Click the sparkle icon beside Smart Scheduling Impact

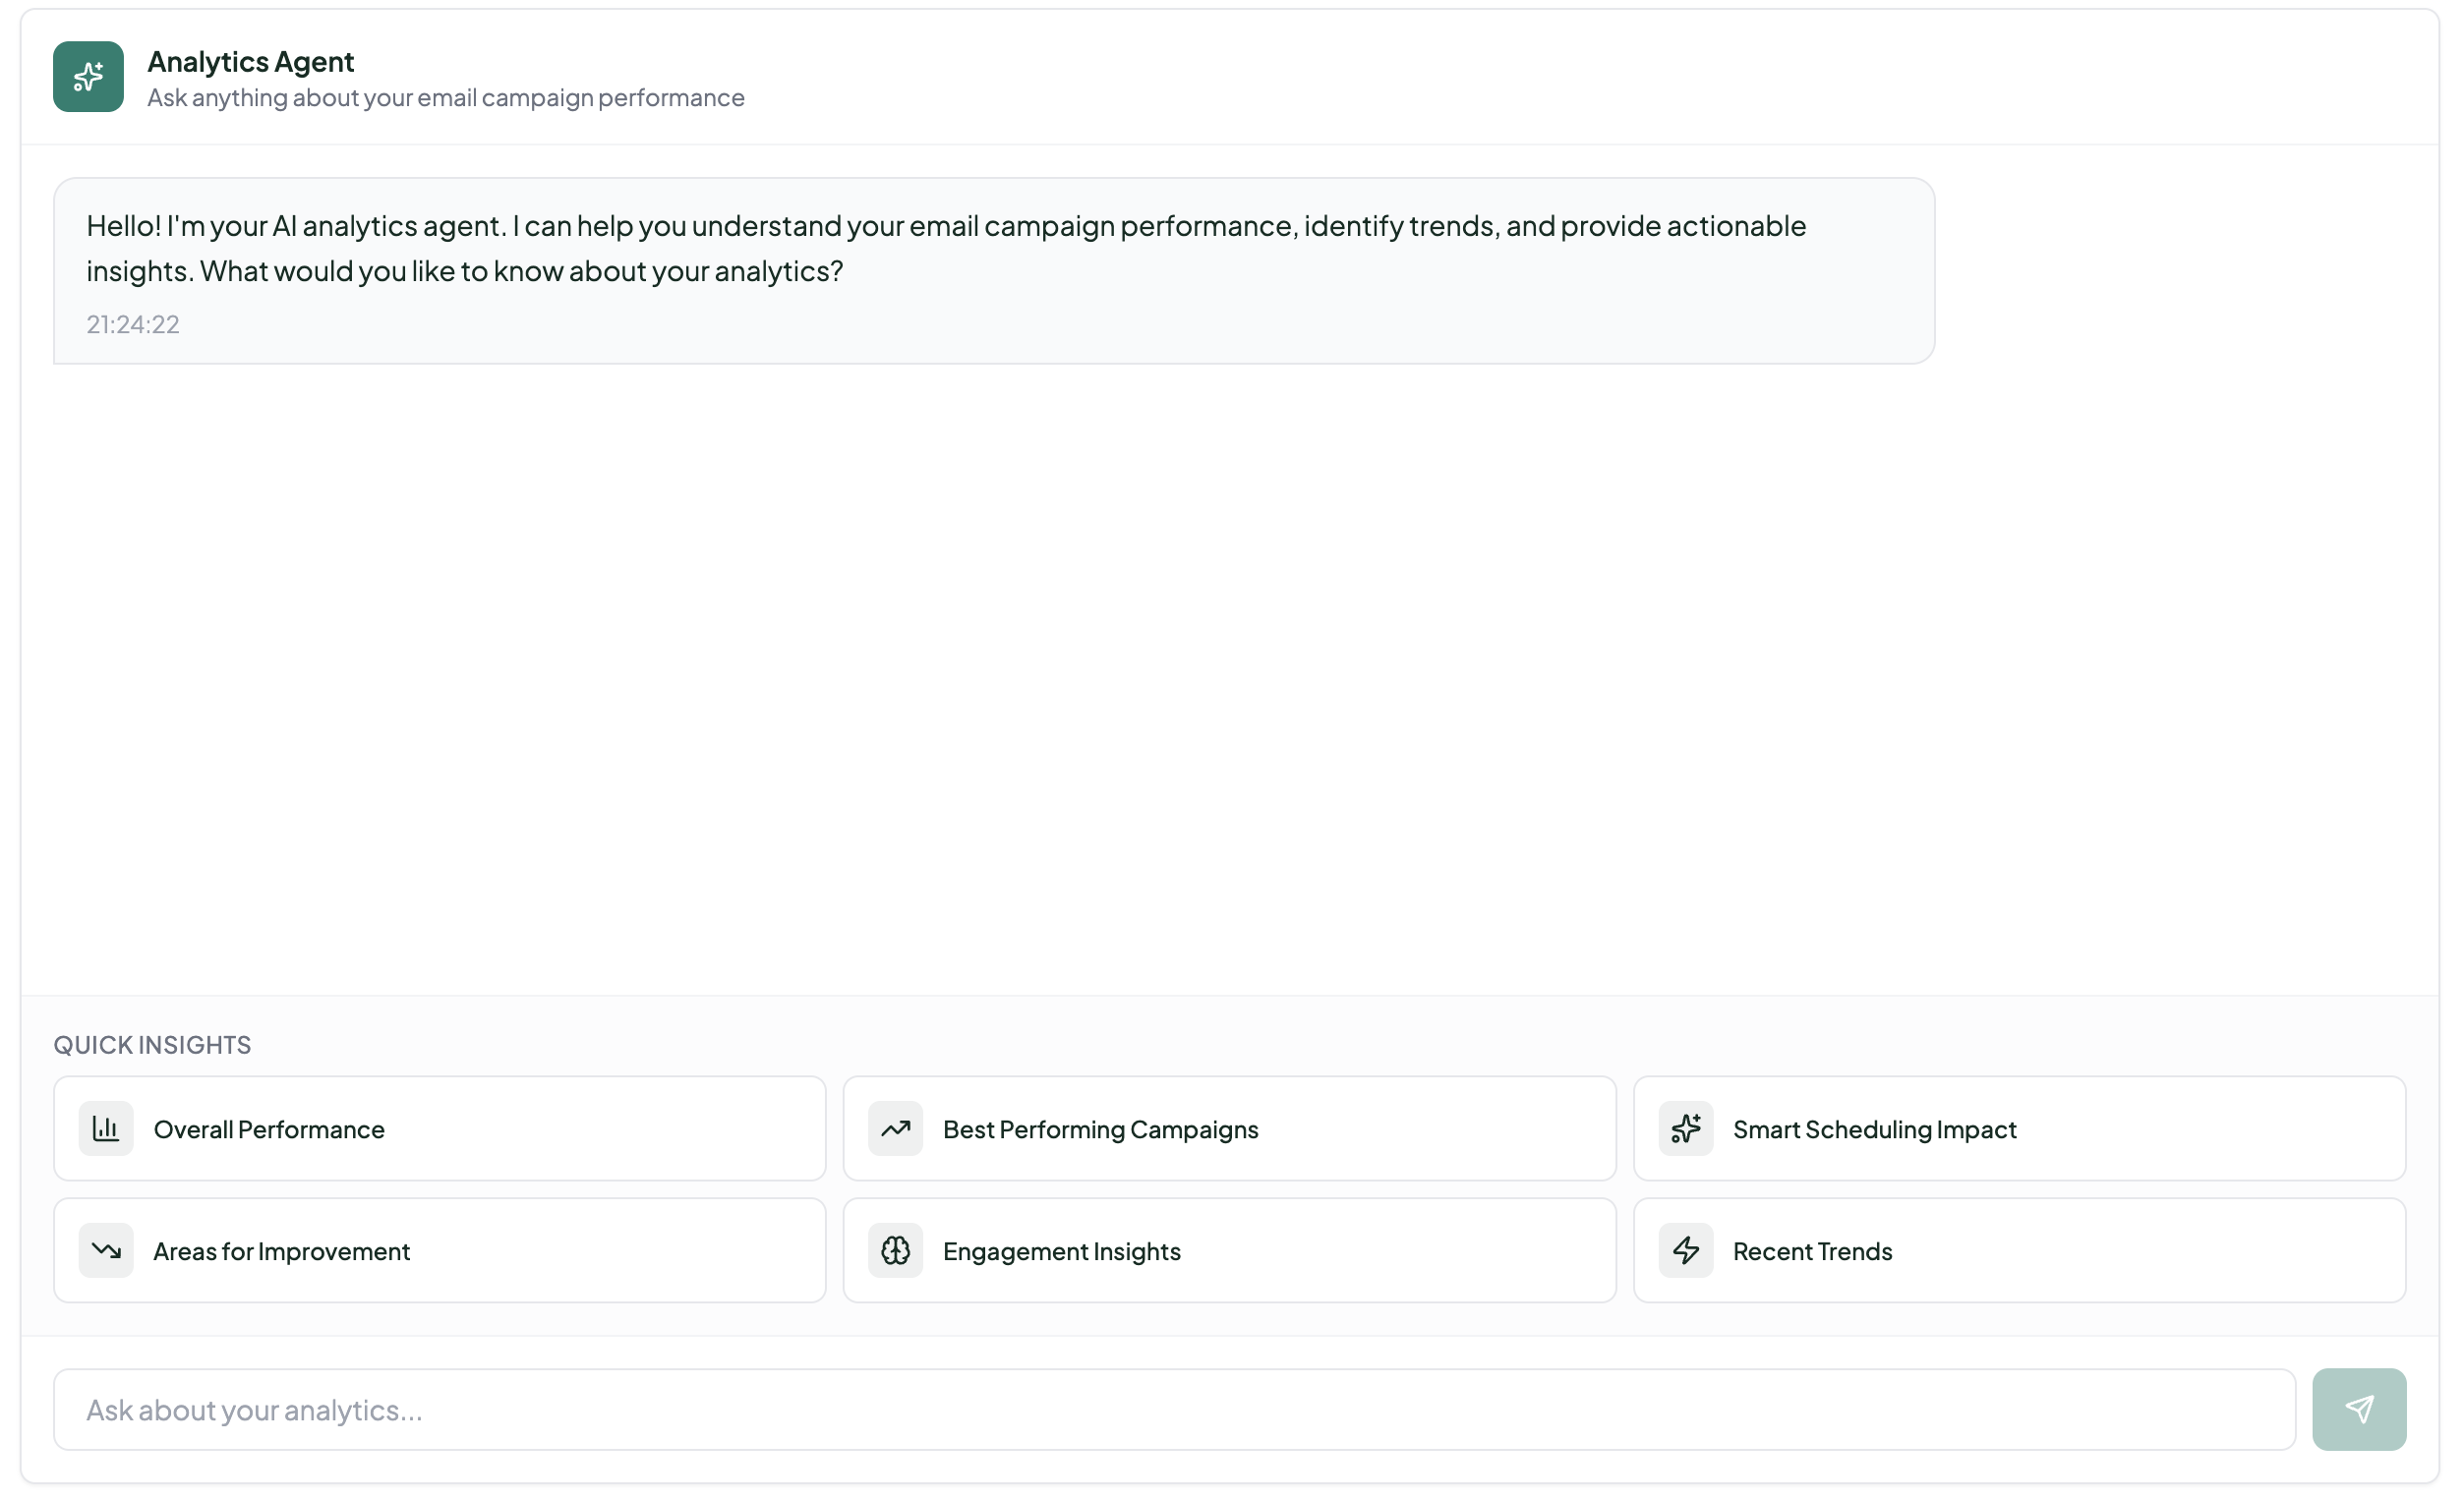click(x=1686, y=1129)
